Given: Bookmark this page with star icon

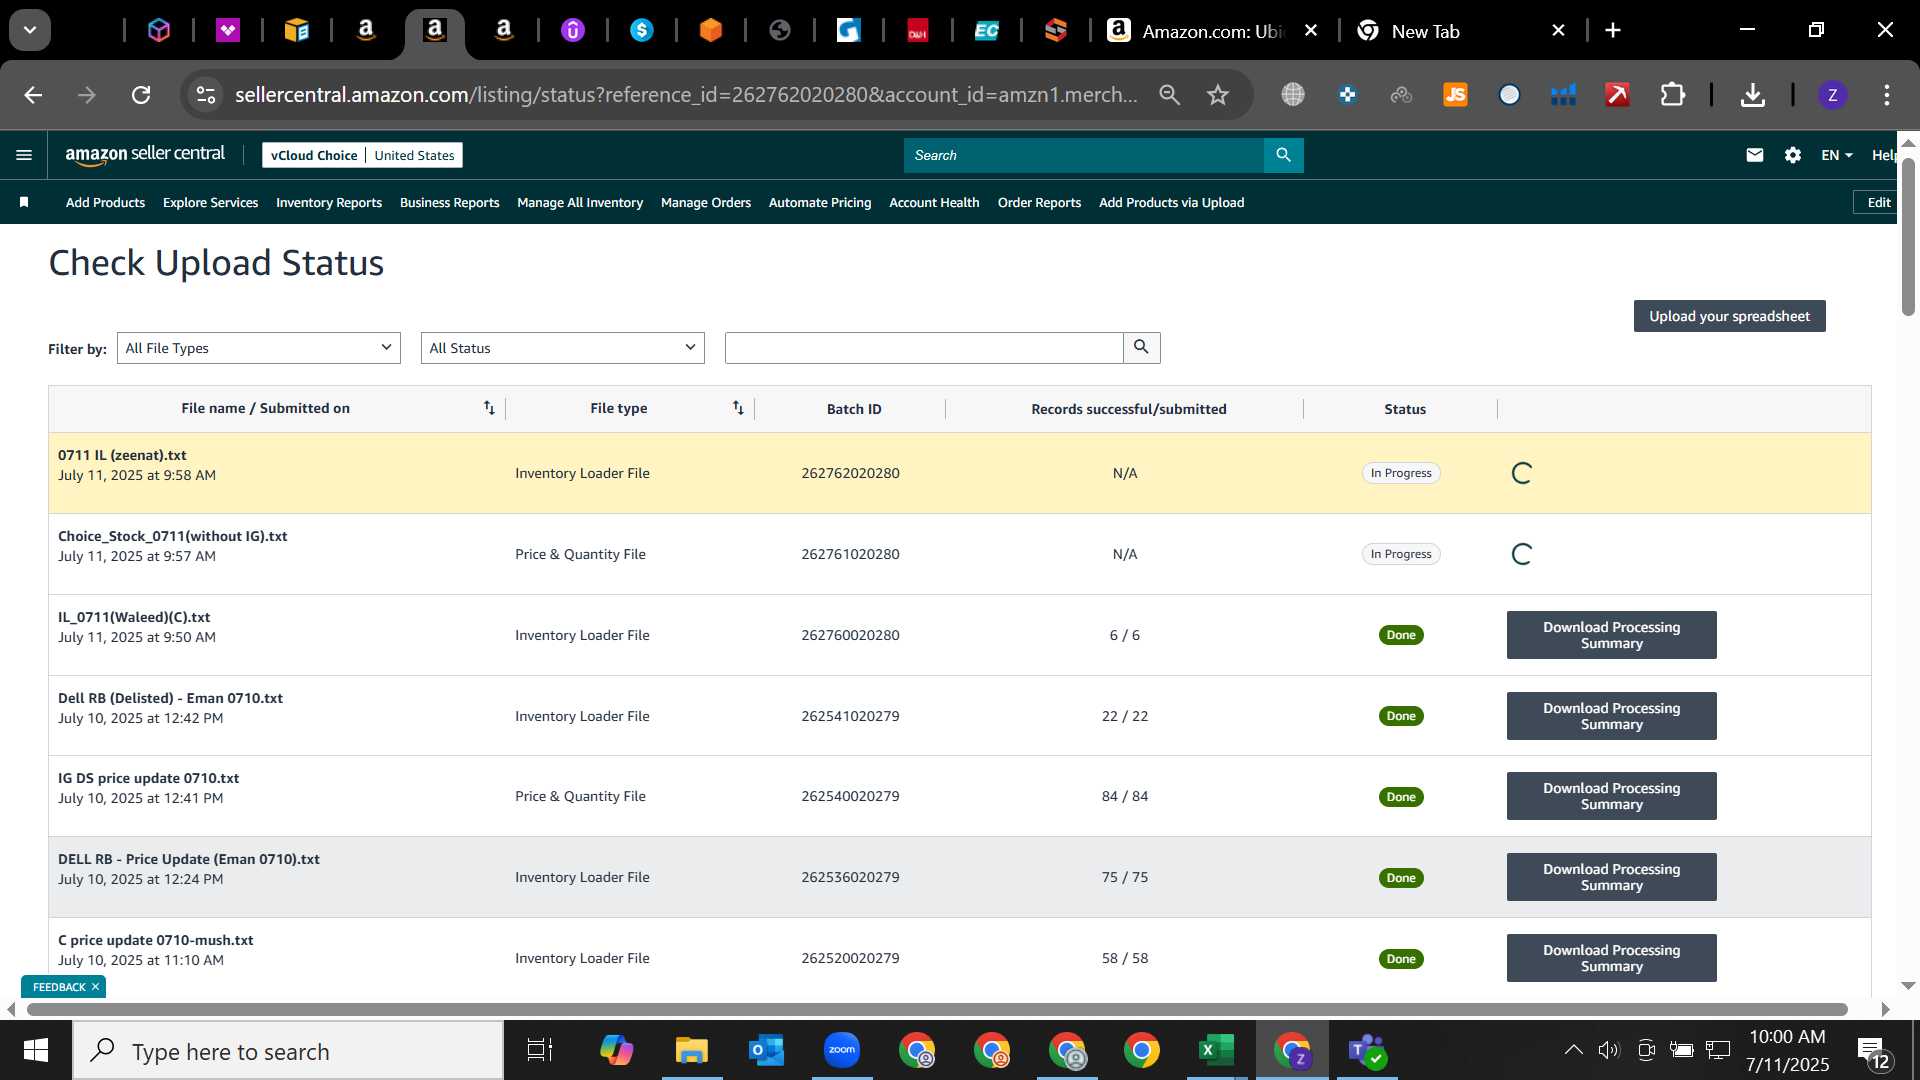Looking at the screenshot, I should pyautogui.click(x=1217, y=95).
